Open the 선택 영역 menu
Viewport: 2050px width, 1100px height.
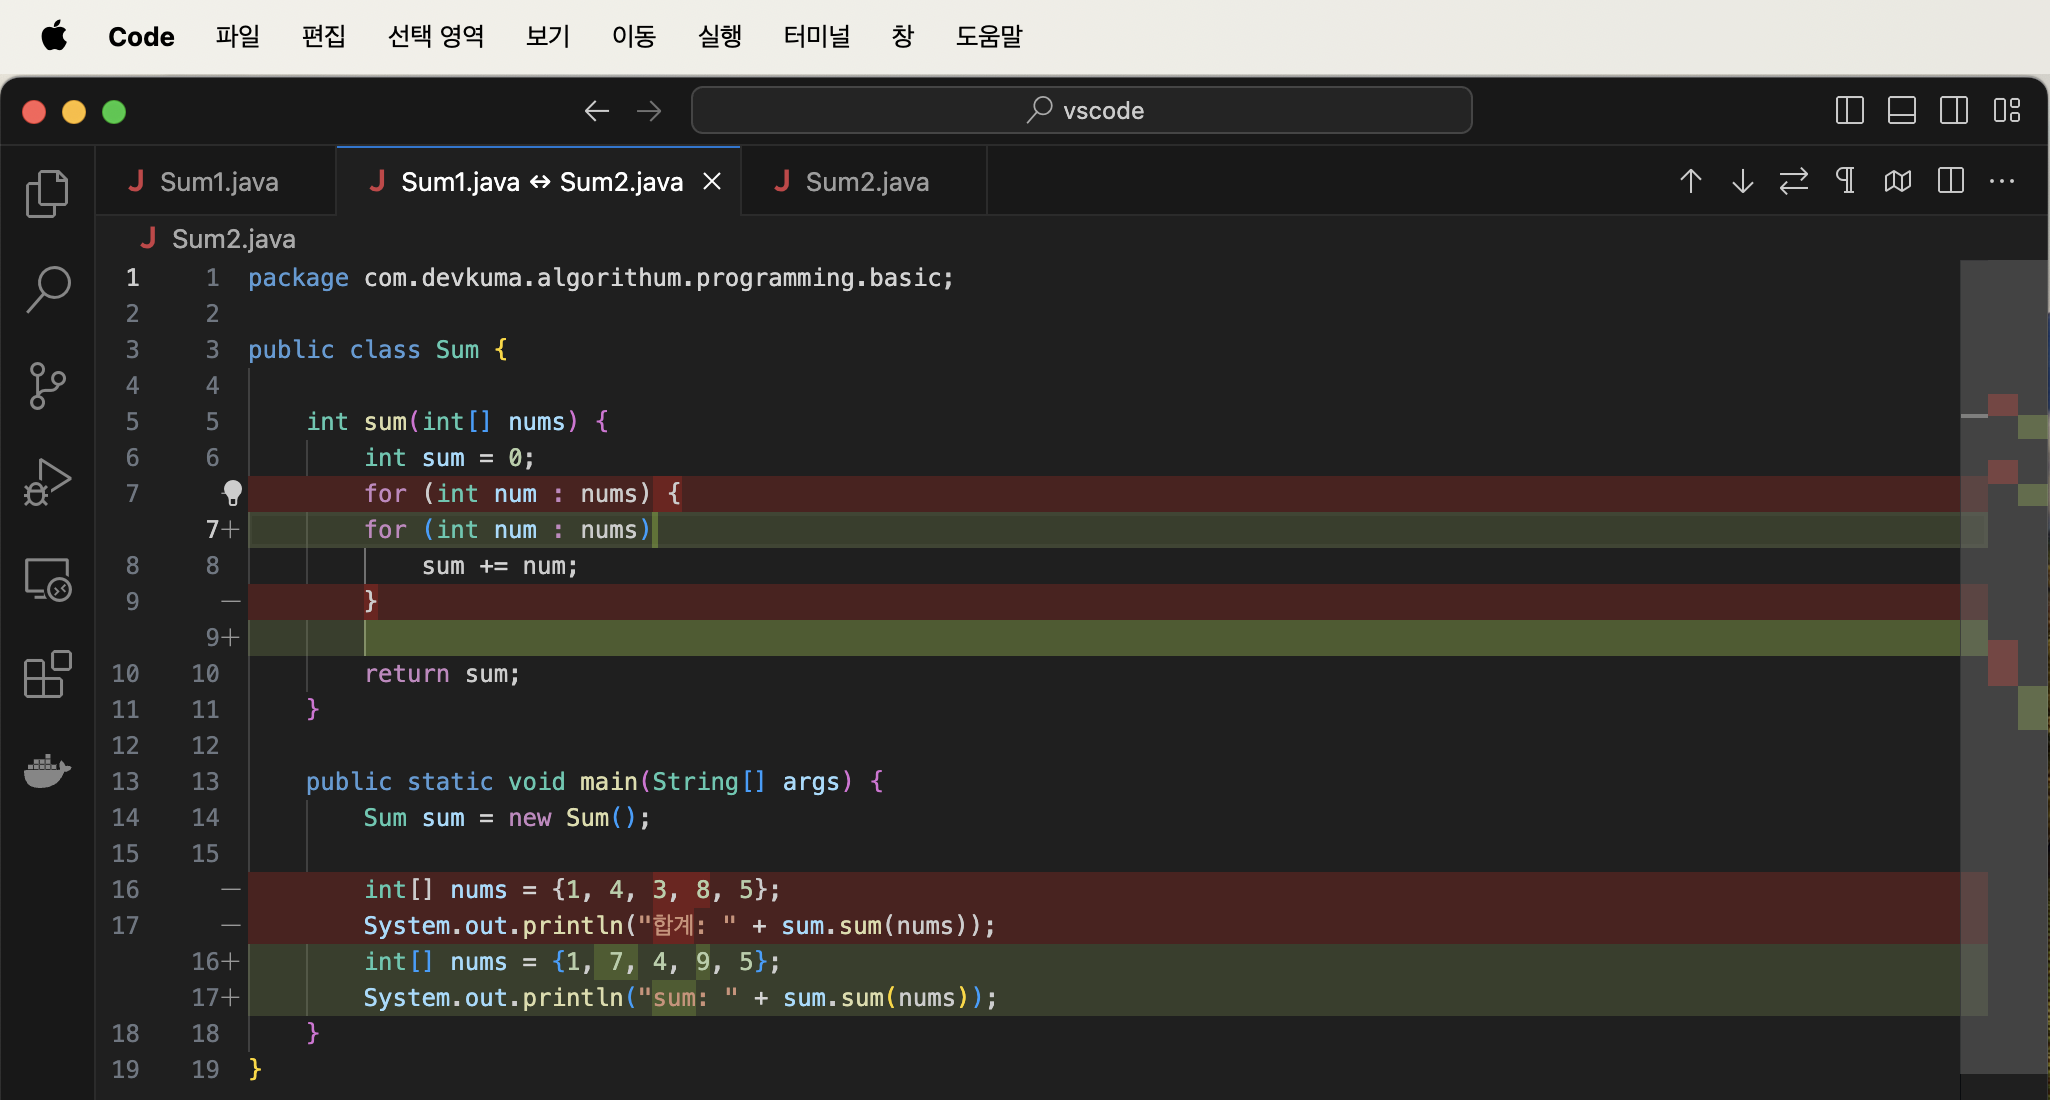coord(436,37)
